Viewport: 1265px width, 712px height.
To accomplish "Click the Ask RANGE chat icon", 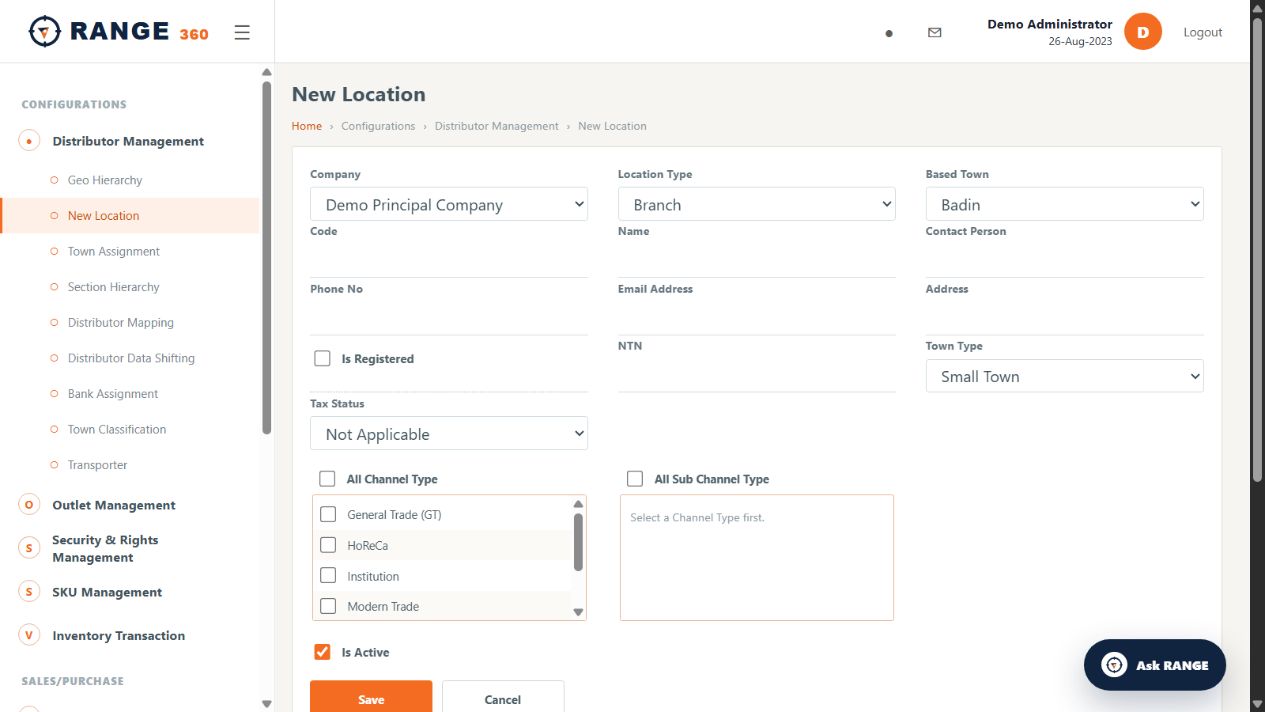I will point(1114,665).
